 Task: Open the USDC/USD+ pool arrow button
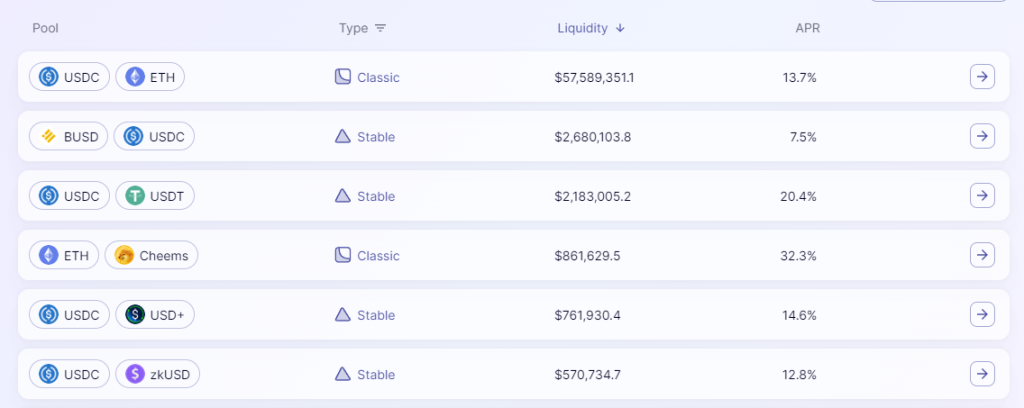982,315
